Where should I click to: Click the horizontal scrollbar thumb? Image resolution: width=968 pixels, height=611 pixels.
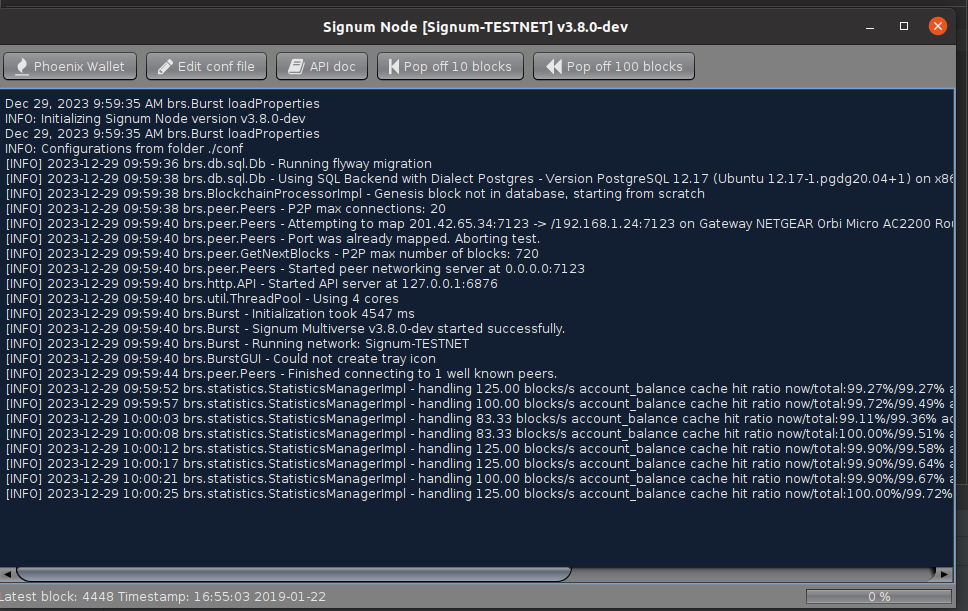point(293,574)
